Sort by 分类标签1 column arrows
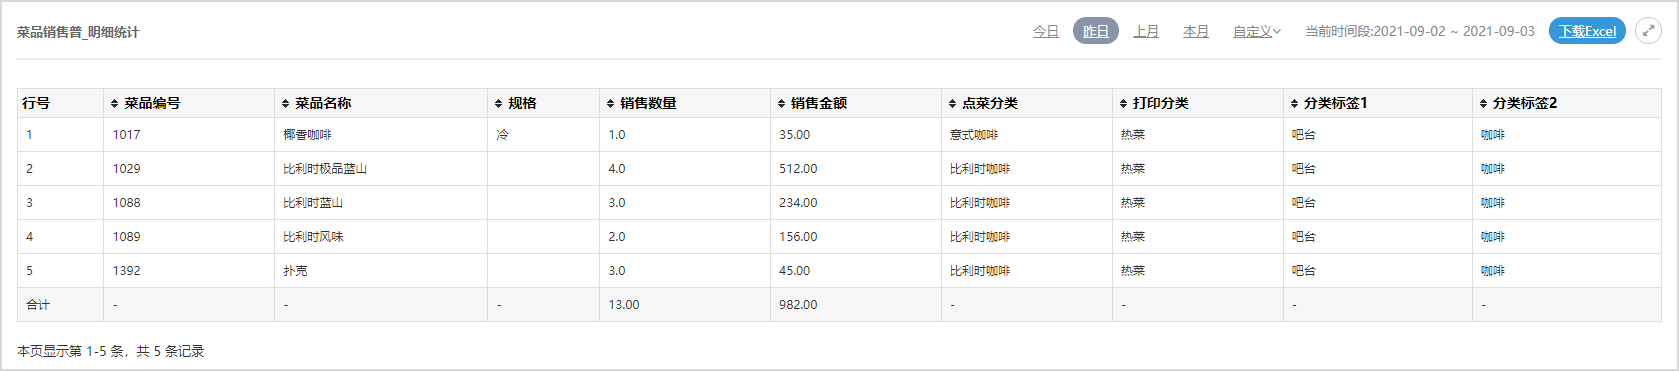The image size is (1679, 371). coord(1295,104)
